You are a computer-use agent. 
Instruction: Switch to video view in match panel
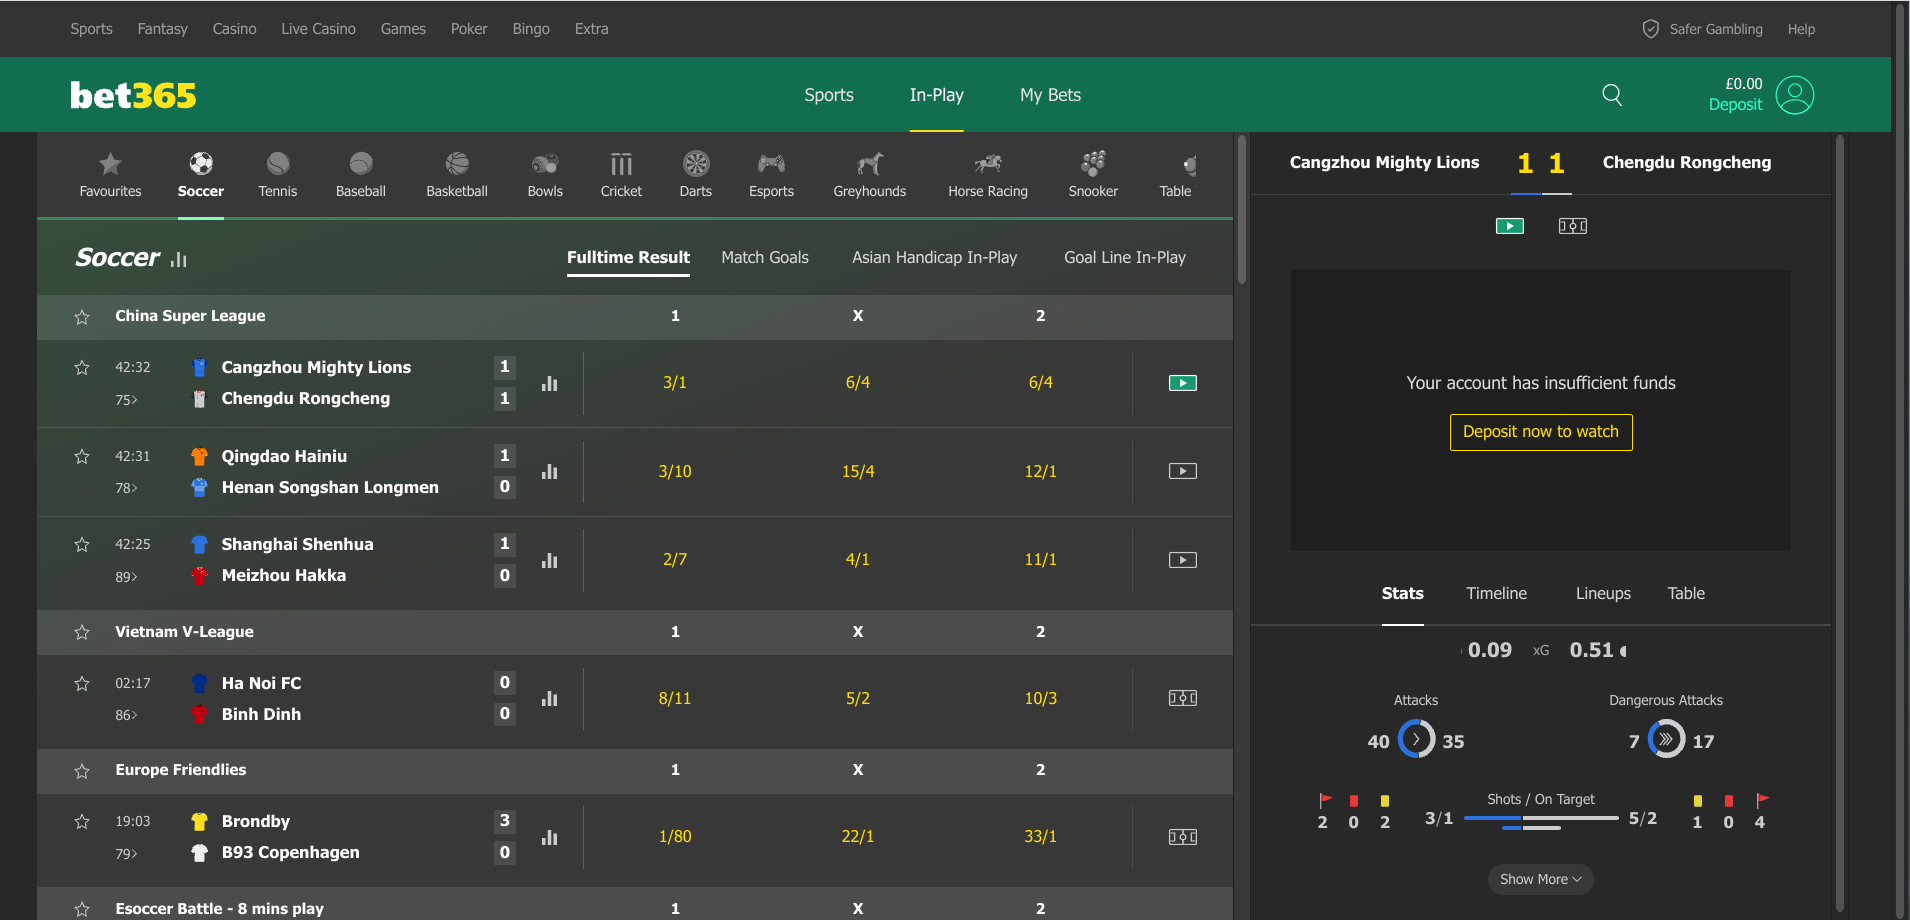(1510, 226)
